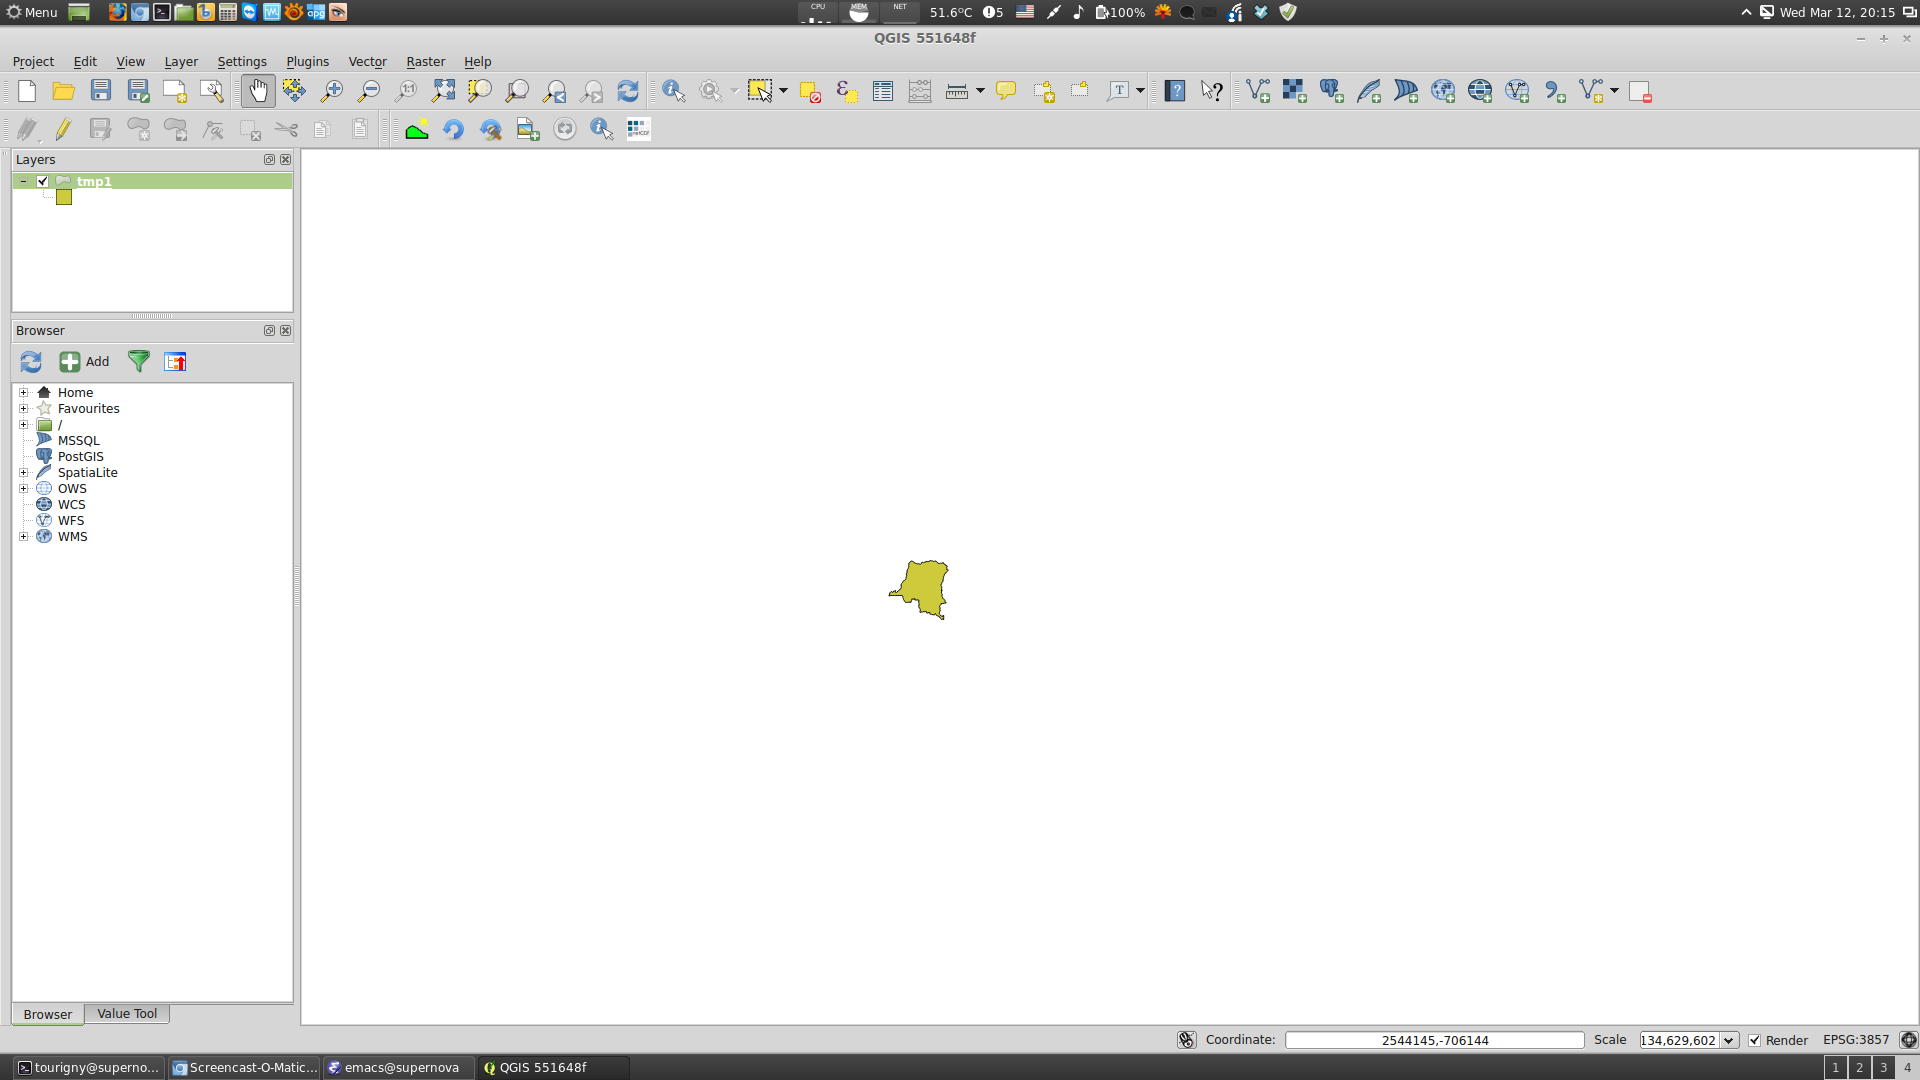This screenshot has height=1080, width=1920.
Task: Select the Pan Map hand tool
Action: tap(258, 91)
